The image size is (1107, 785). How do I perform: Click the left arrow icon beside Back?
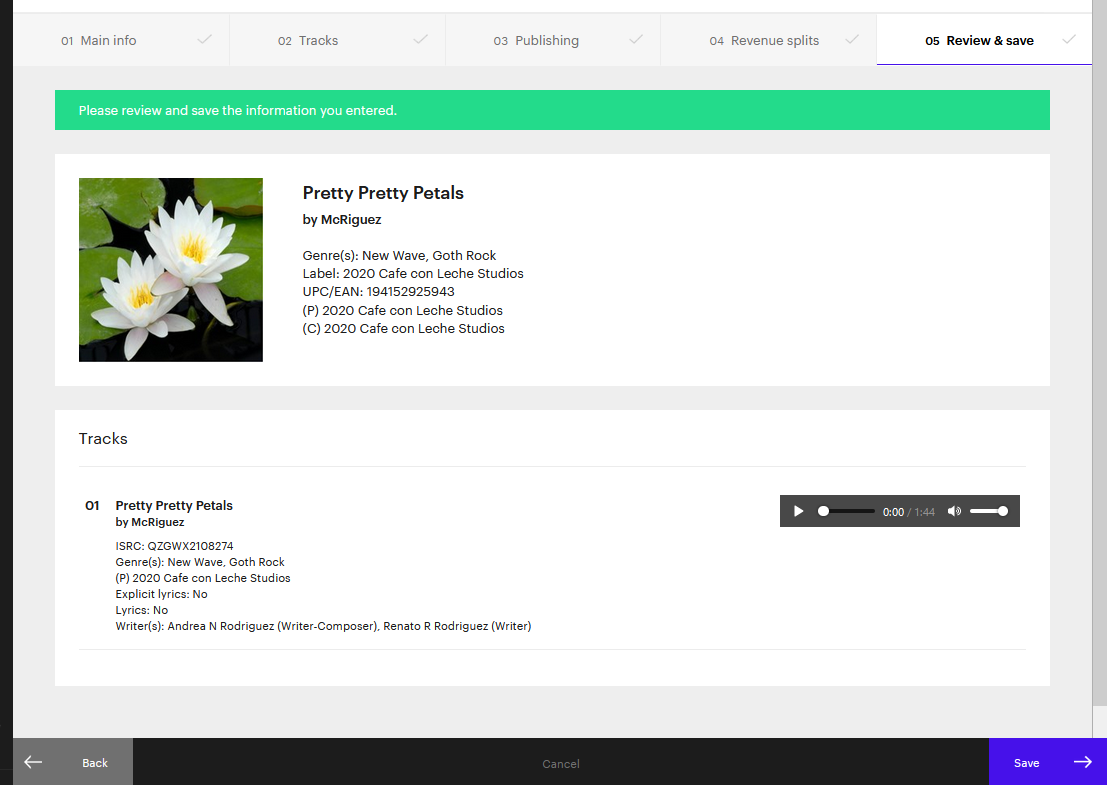[x=33, y=762]
